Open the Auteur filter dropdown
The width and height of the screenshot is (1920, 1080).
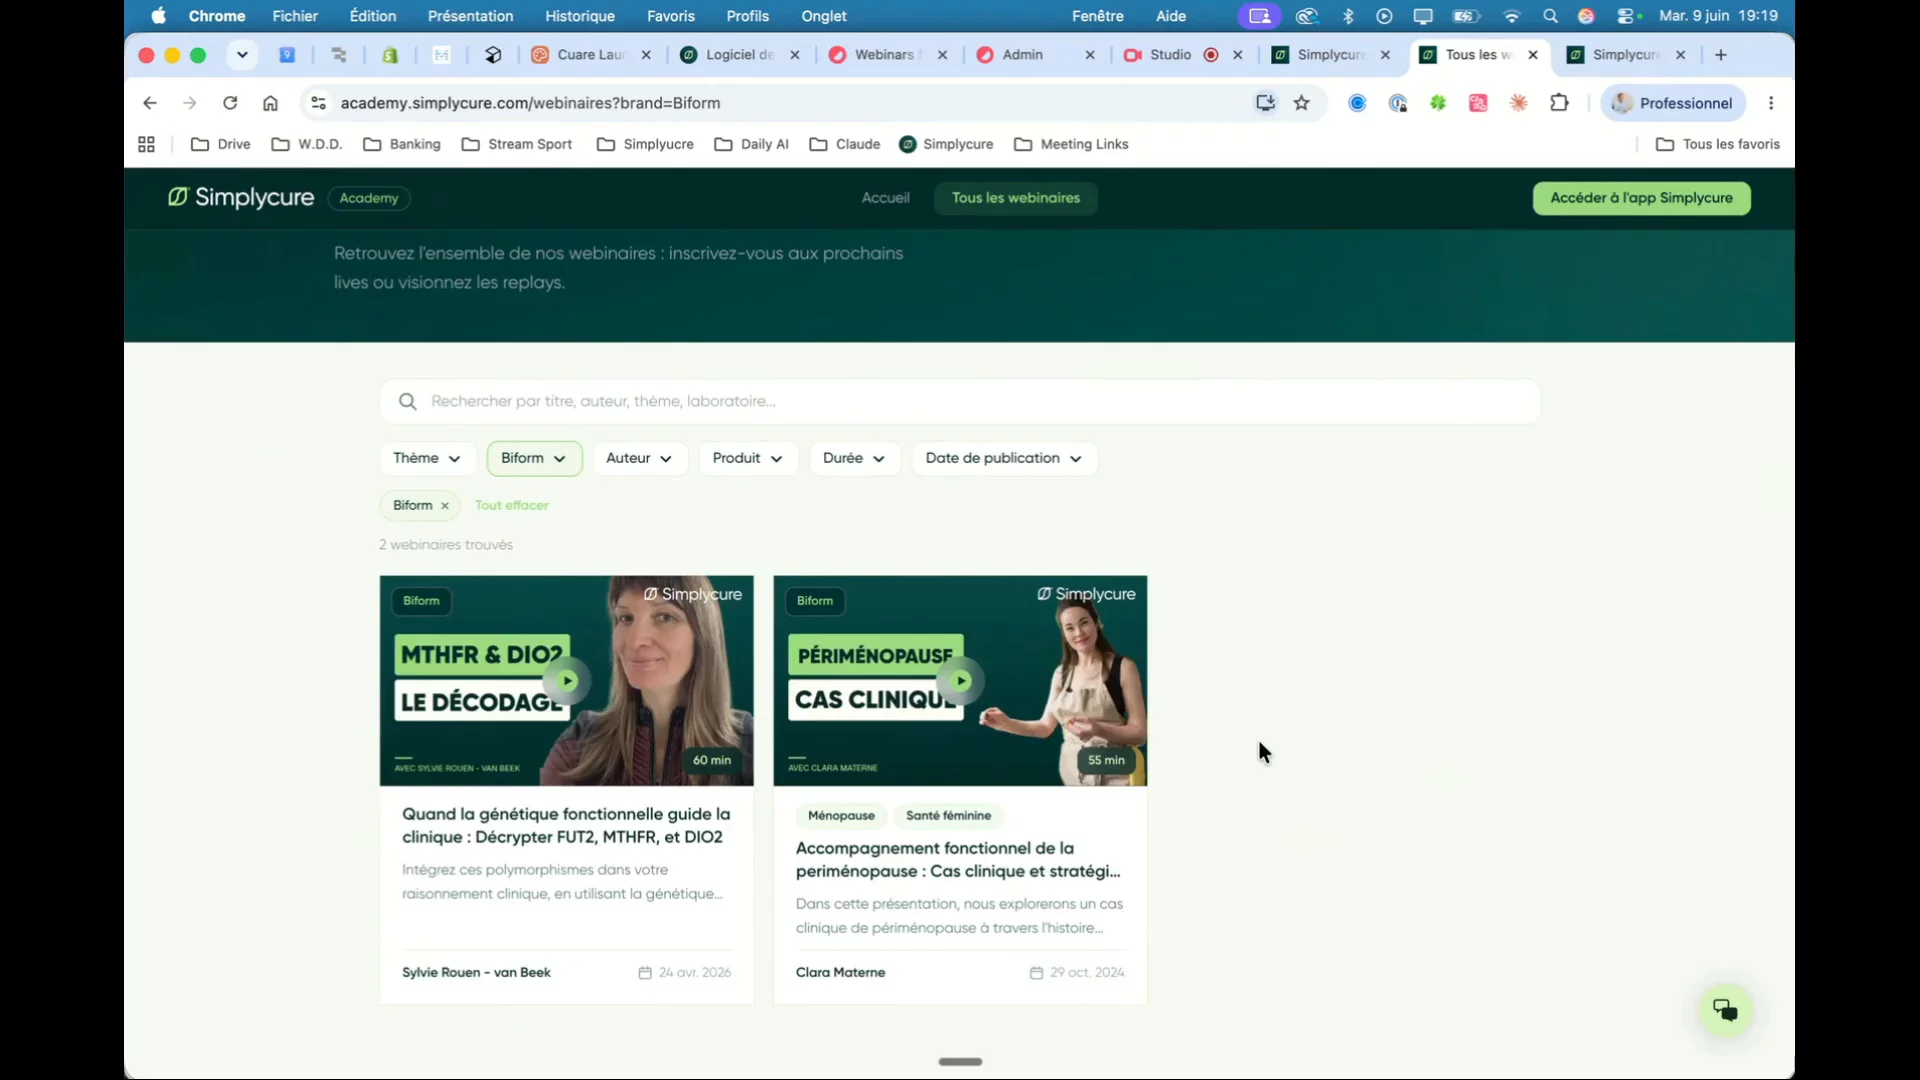pos(640,458)
